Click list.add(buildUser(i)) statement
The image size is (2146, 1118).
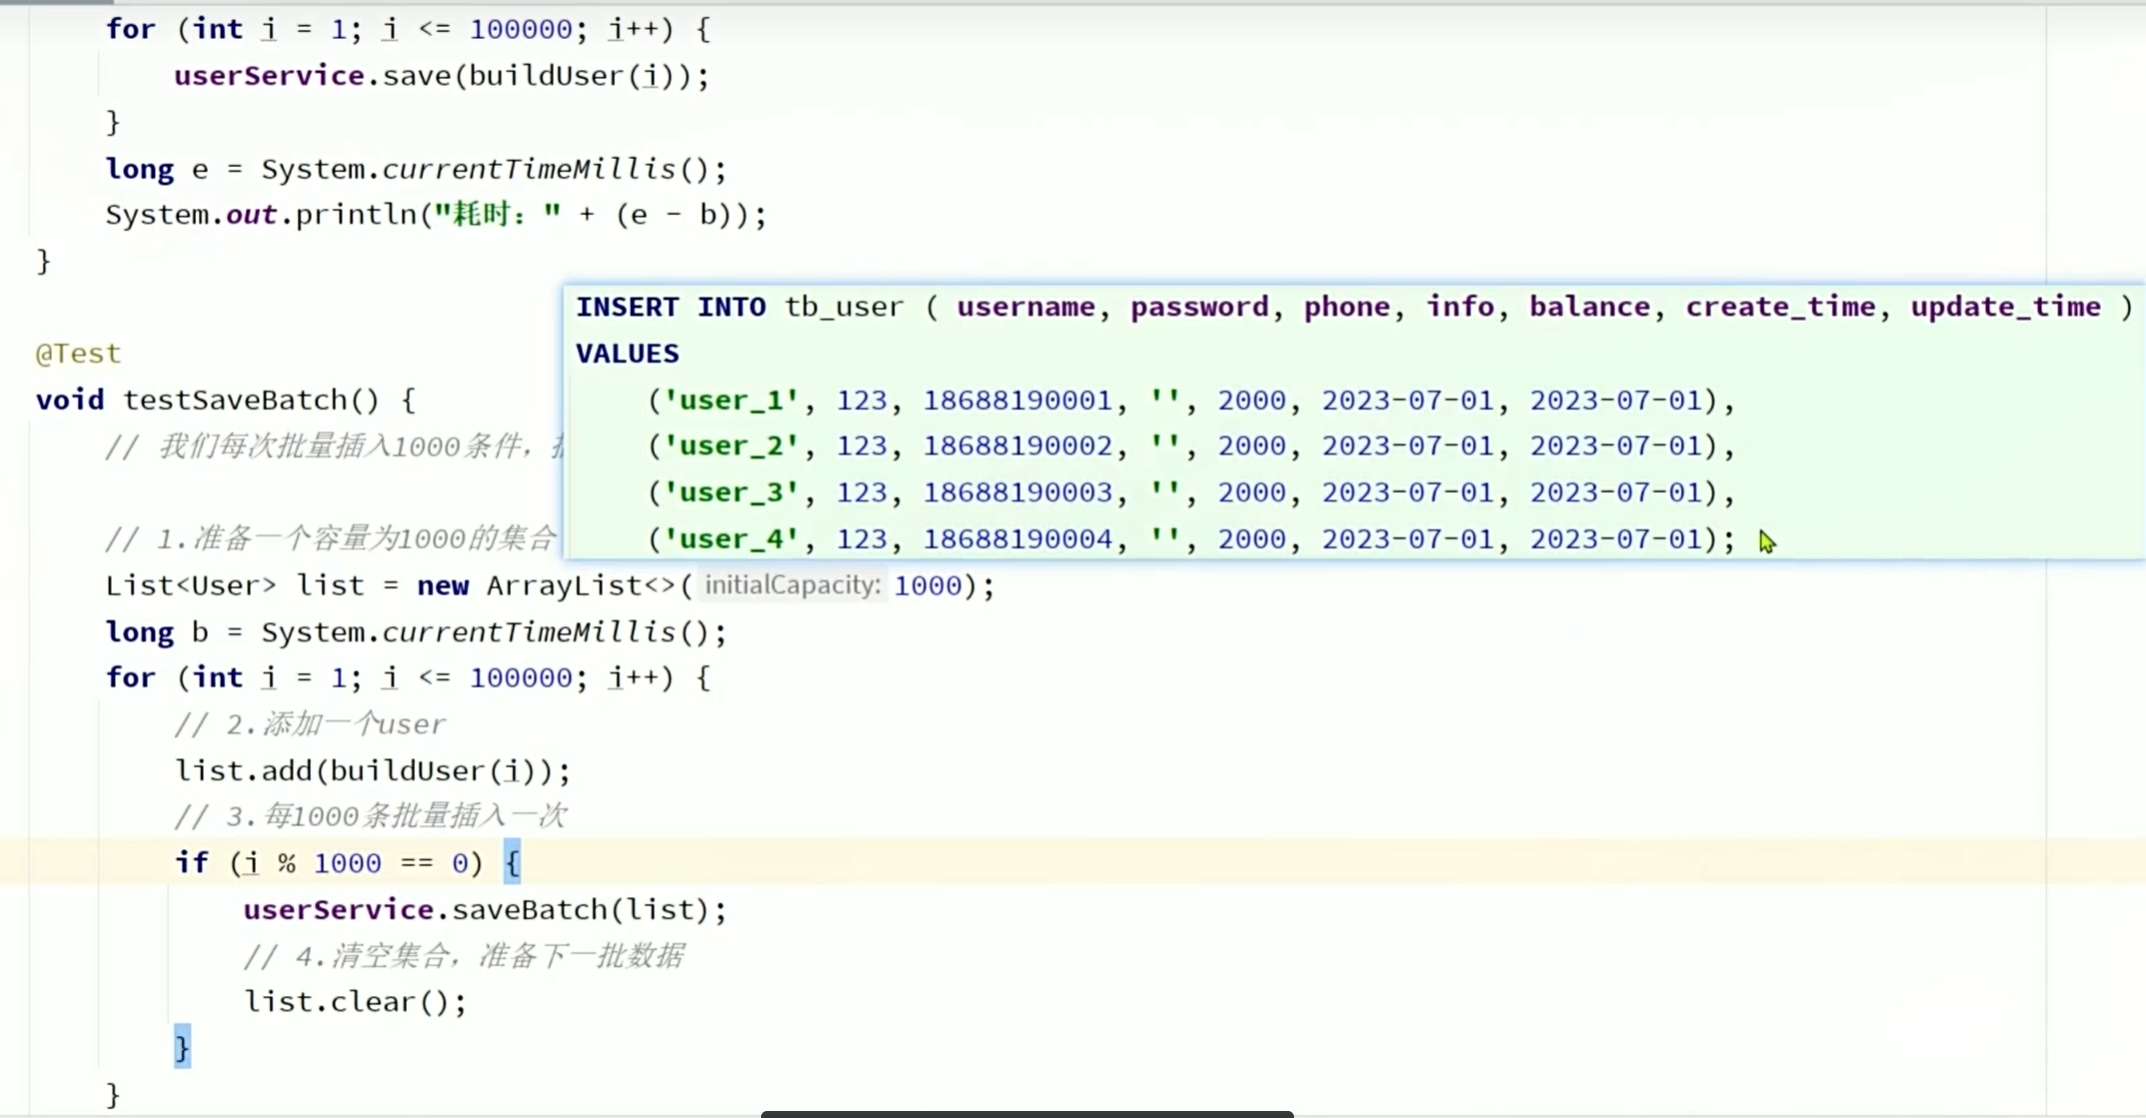click(372, 770)
